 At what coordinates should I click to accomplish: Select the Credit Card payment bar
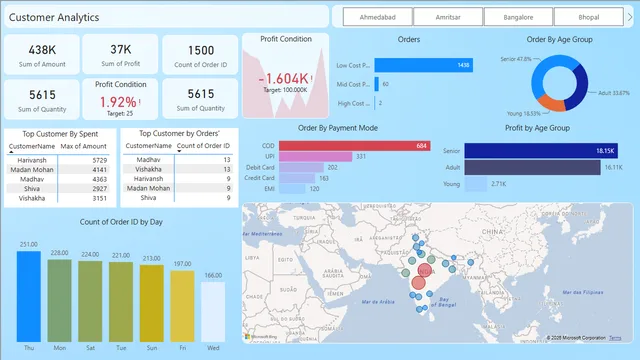(297, 178)
